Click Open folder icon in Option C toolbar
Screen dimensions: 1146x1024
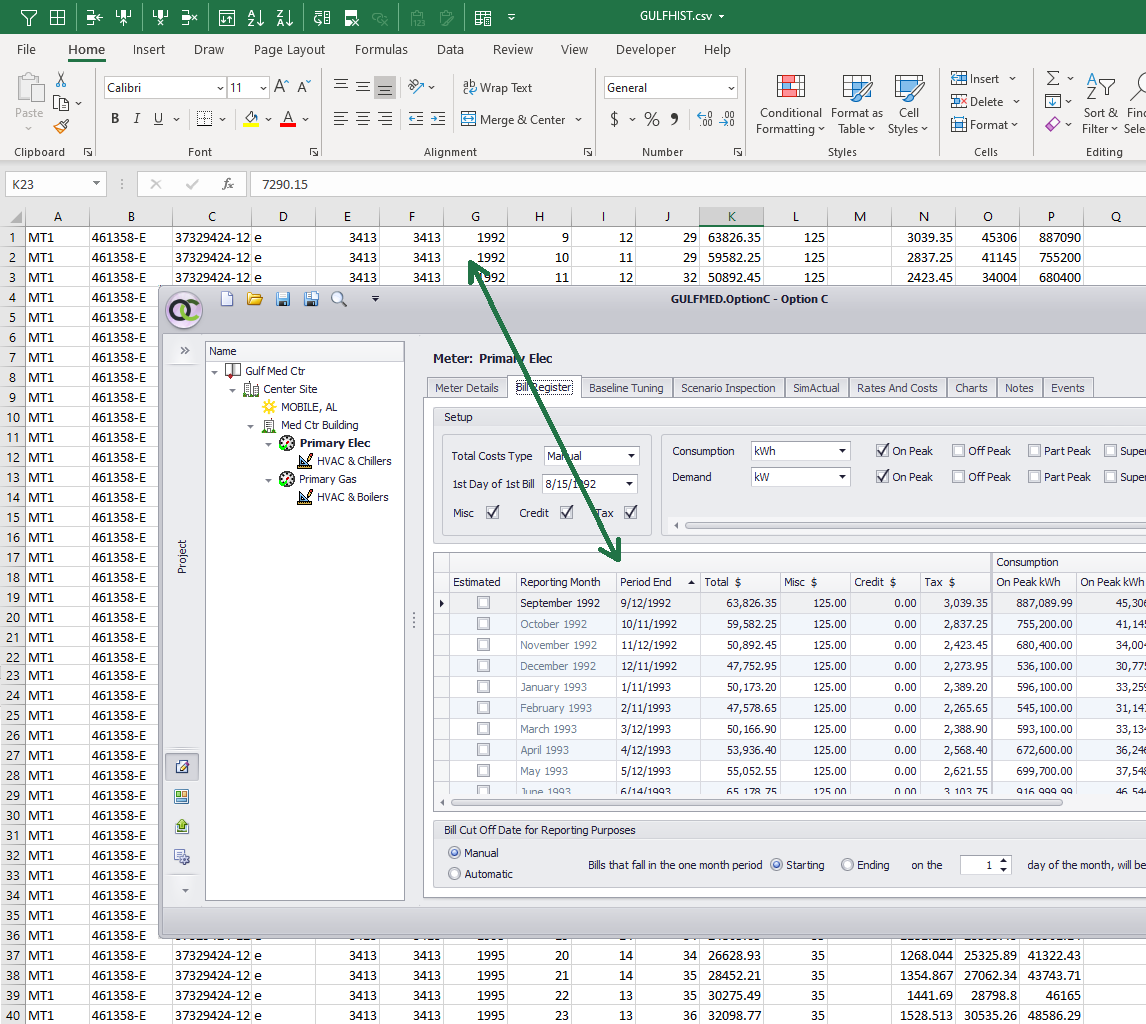coord(254,298)
